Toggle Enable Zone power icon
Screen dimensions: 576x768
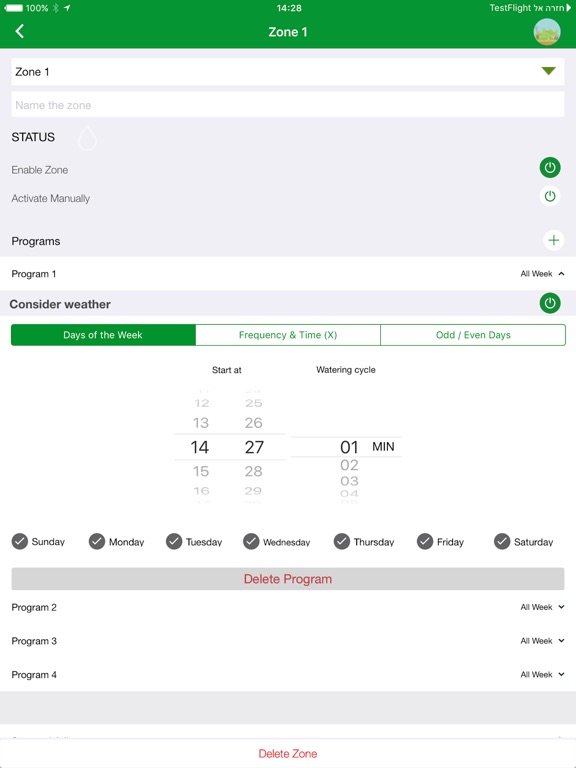coord(550,168)
